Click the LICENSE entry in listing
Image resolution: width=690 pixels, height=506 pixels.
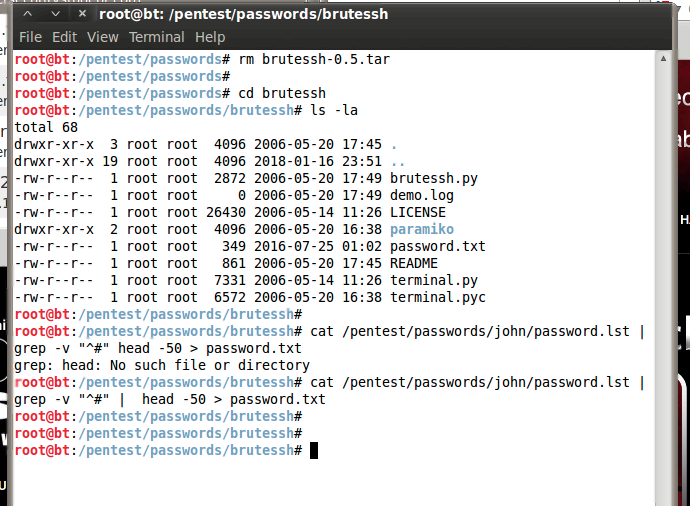coord(418,212)
